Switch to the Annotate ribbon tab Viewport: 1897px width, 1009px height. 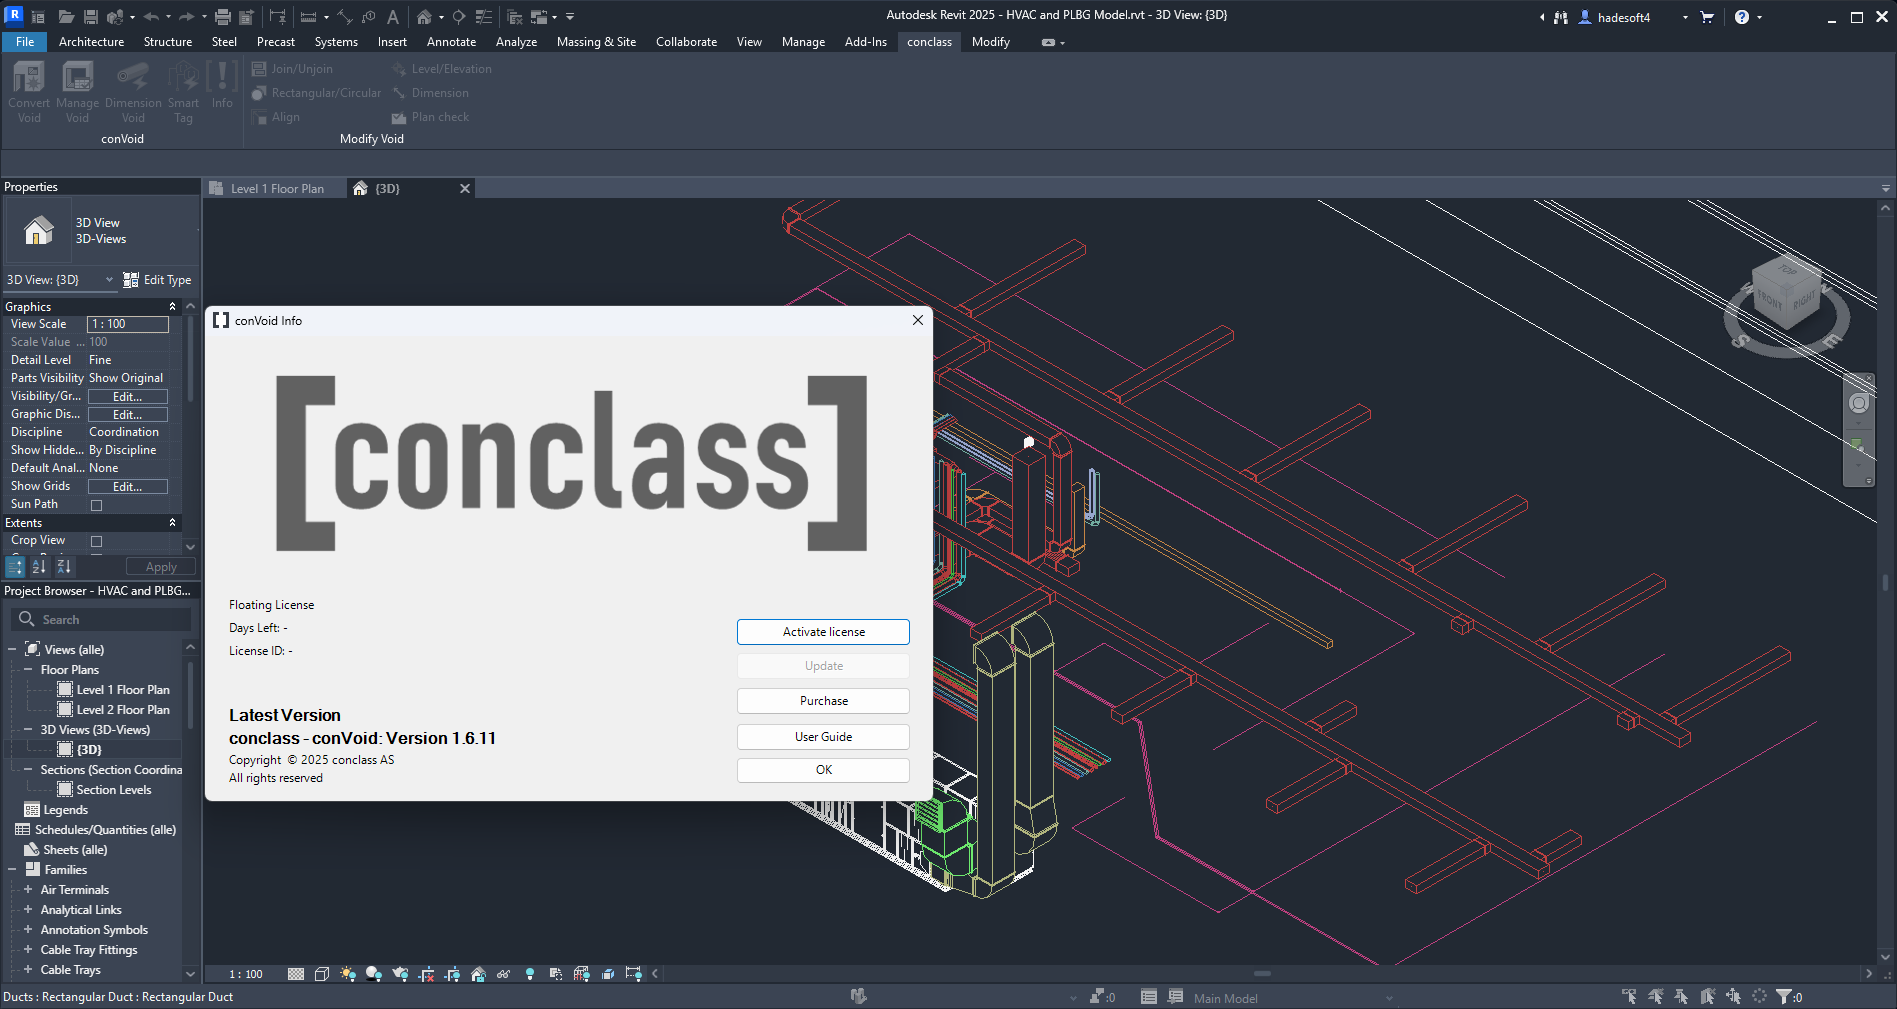(x=451, y=42)
